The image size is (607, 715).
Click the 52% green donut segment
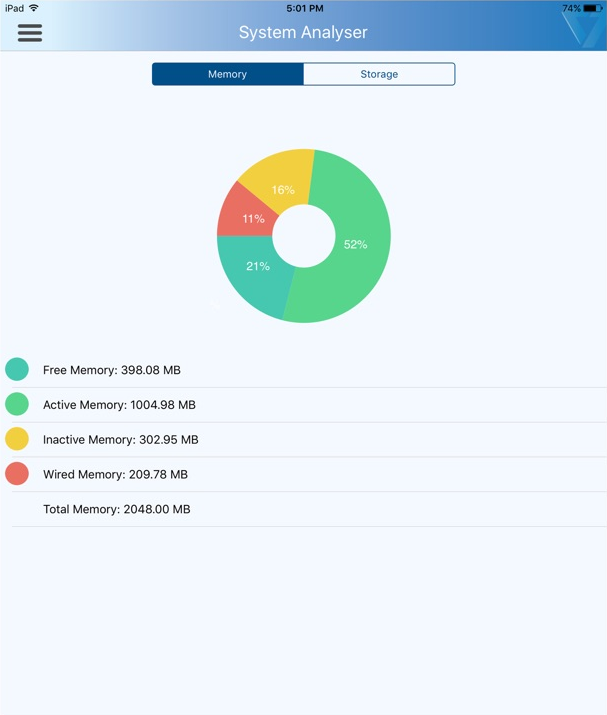pyautogui.click(x=355, y=244)
